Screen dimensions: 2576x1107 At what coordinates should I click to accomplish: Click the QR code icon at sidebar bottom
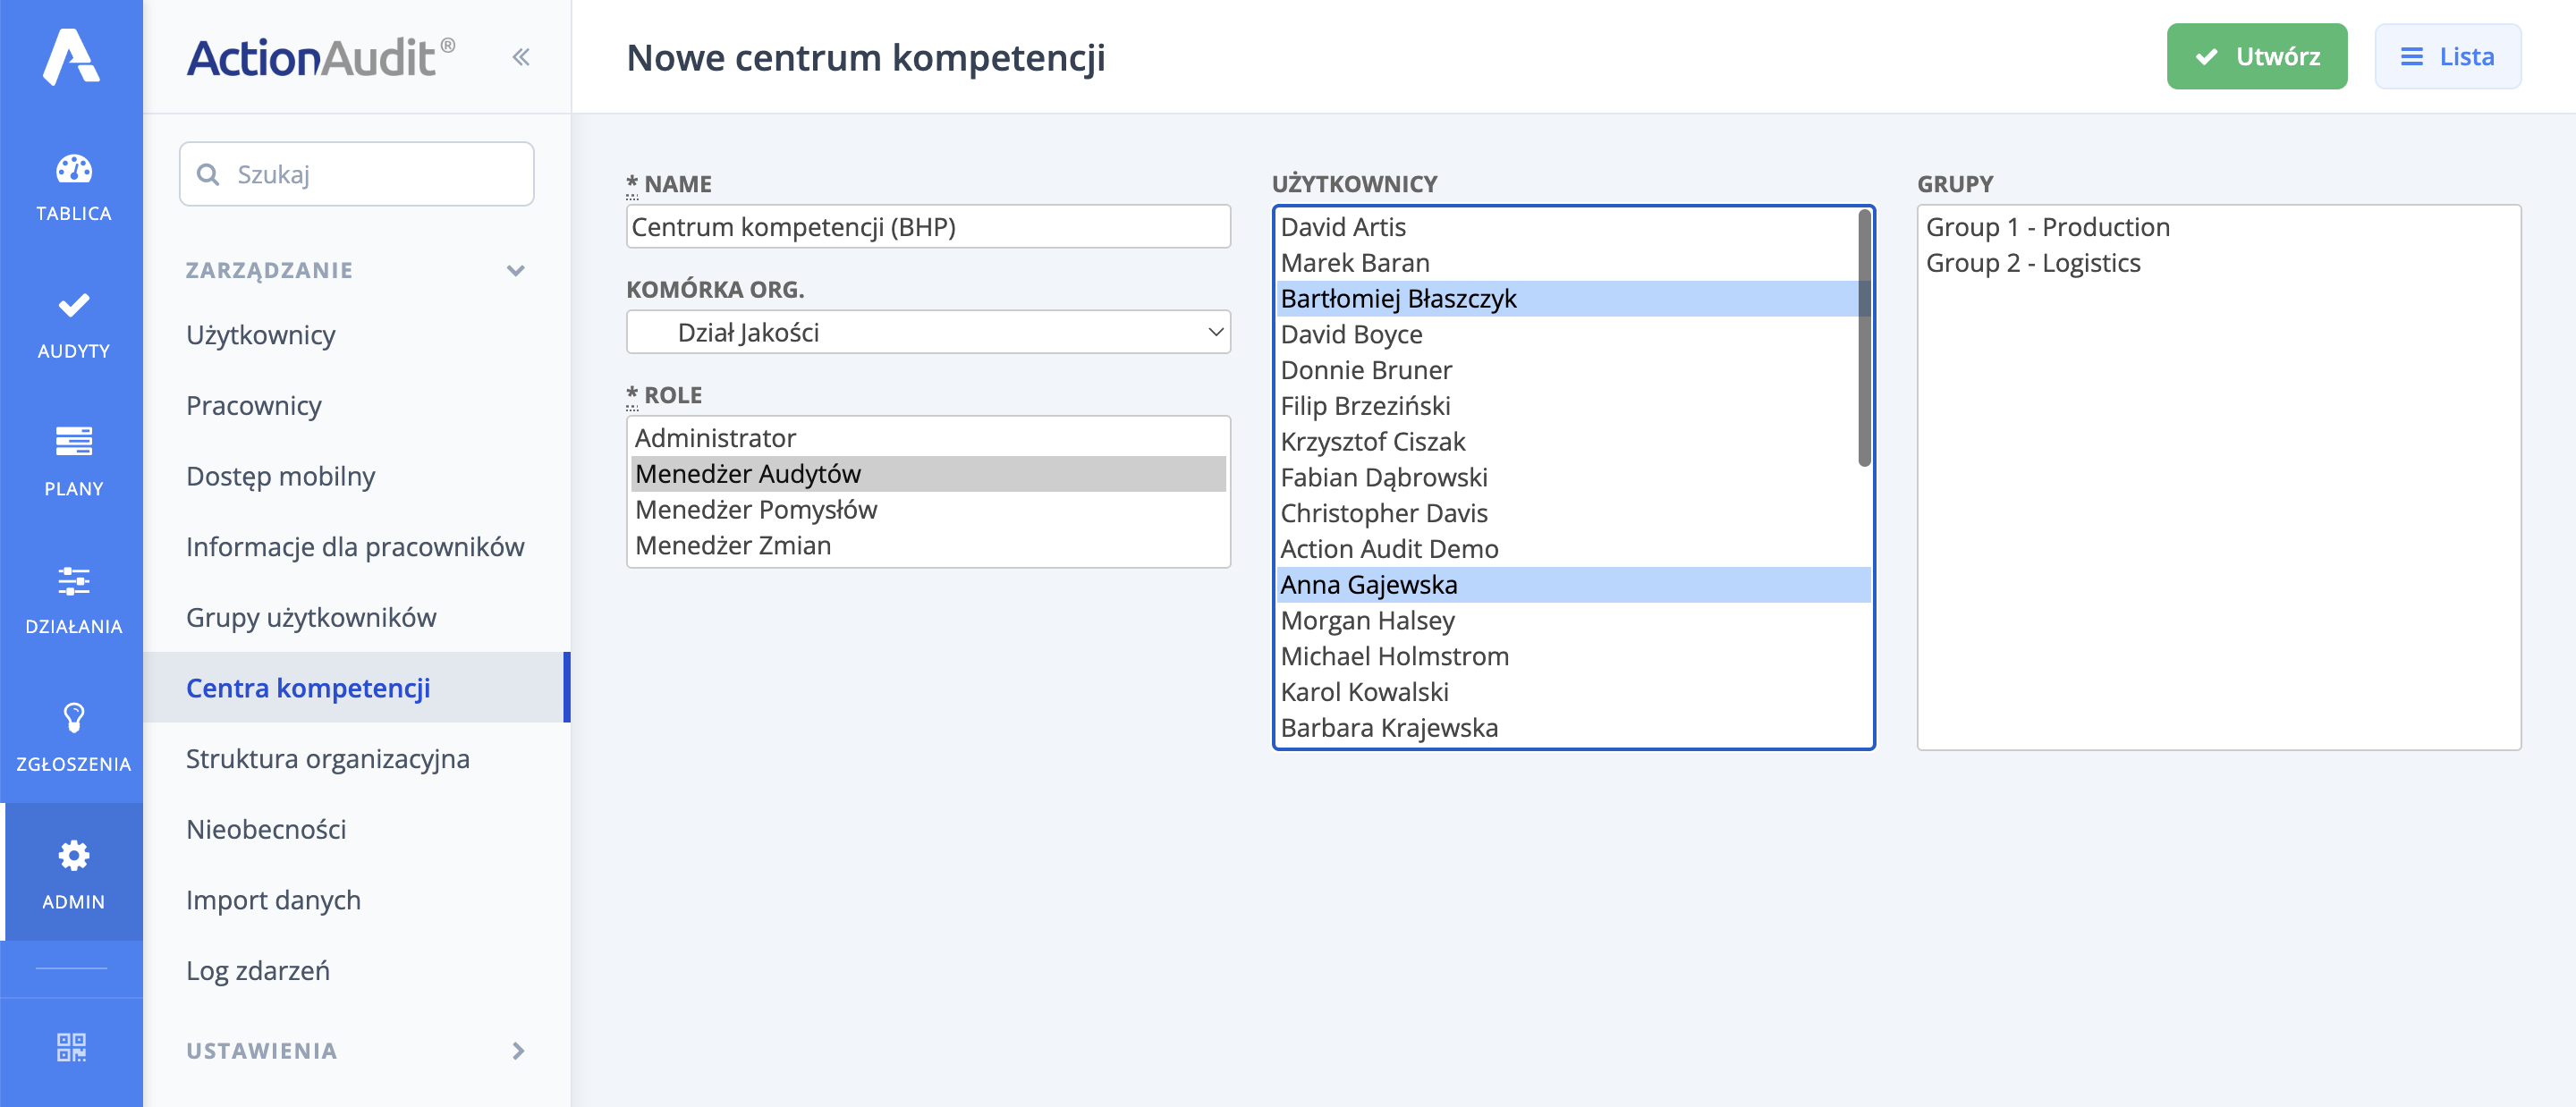click(x=72, y=1046)
